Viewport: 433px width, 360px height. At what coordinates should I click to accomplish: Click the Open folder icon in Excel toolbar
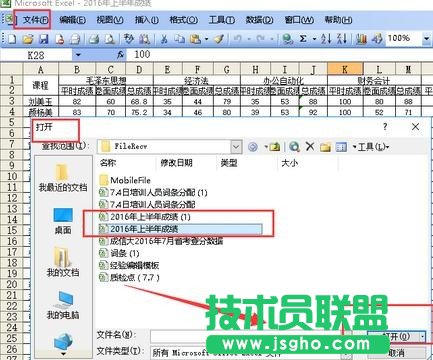(28, 39)
